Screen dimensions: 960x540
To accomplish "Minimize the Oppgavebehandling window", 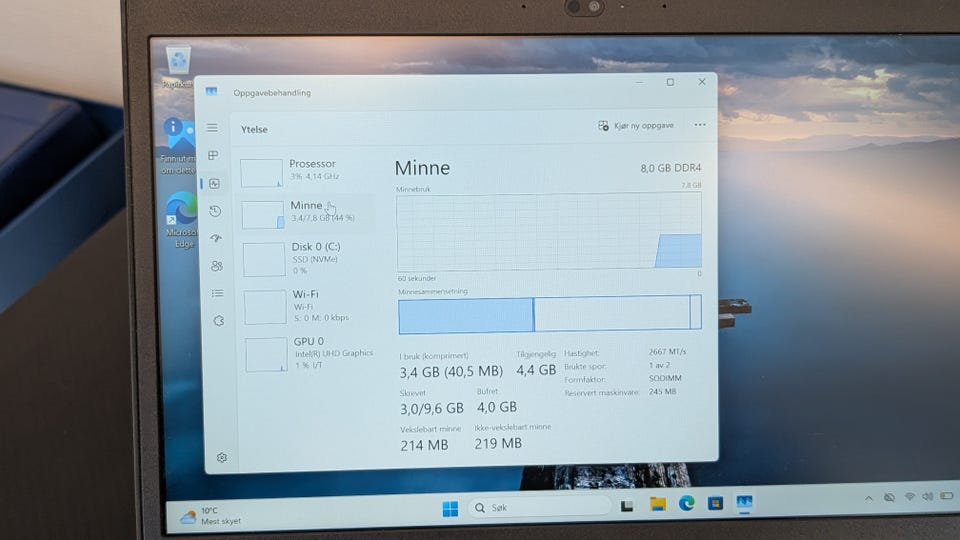I will coord(639,82).
